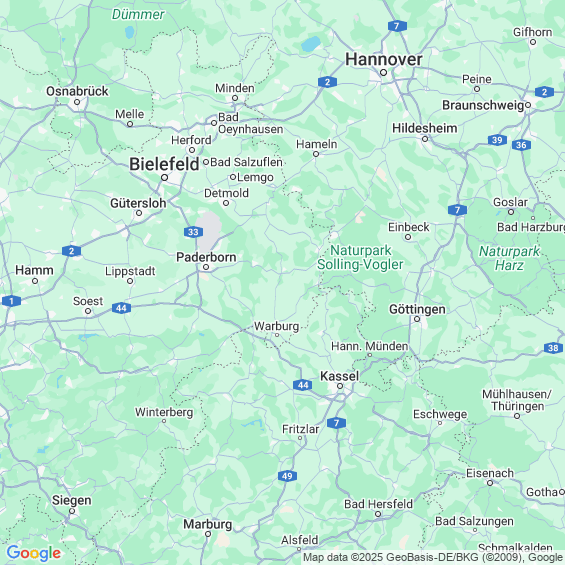The height and width of the screenshot is (565, 565).
Task: Open the Naturpark Harz label
Action: [x=509, y=258]
